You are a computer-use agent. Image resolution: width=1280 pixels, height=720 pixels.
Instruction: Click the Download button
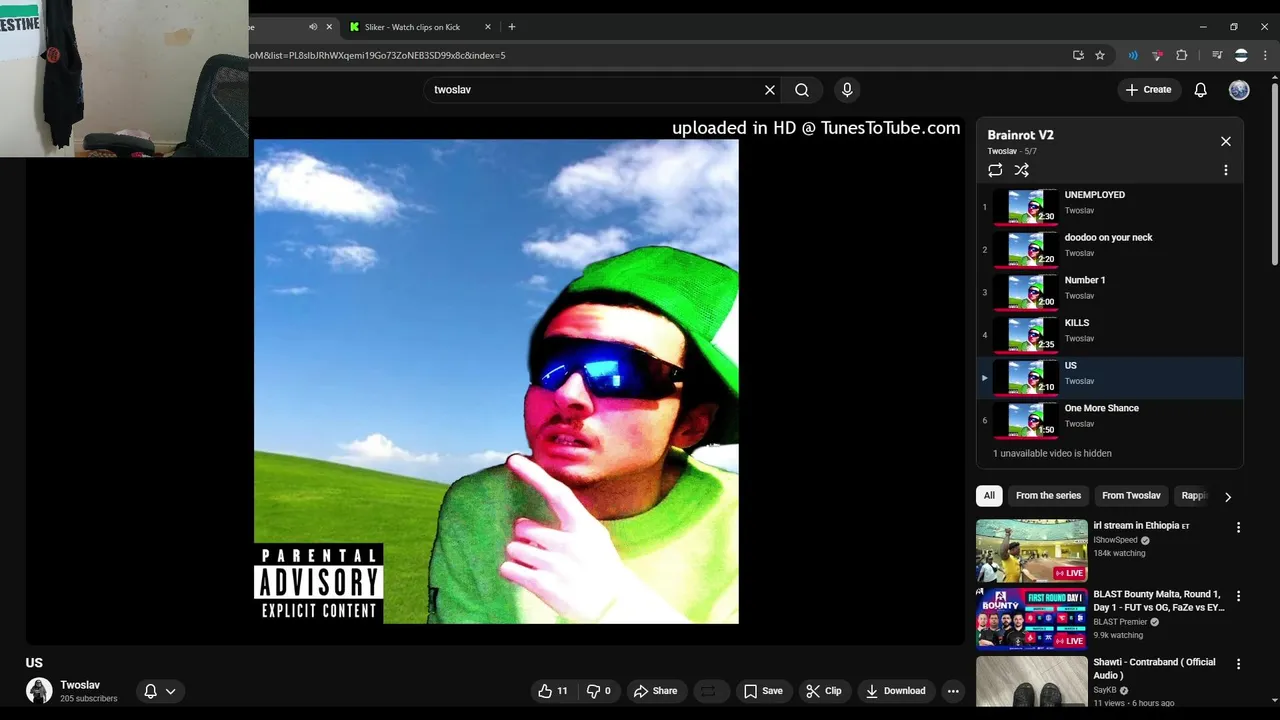(x=895, y=691)
